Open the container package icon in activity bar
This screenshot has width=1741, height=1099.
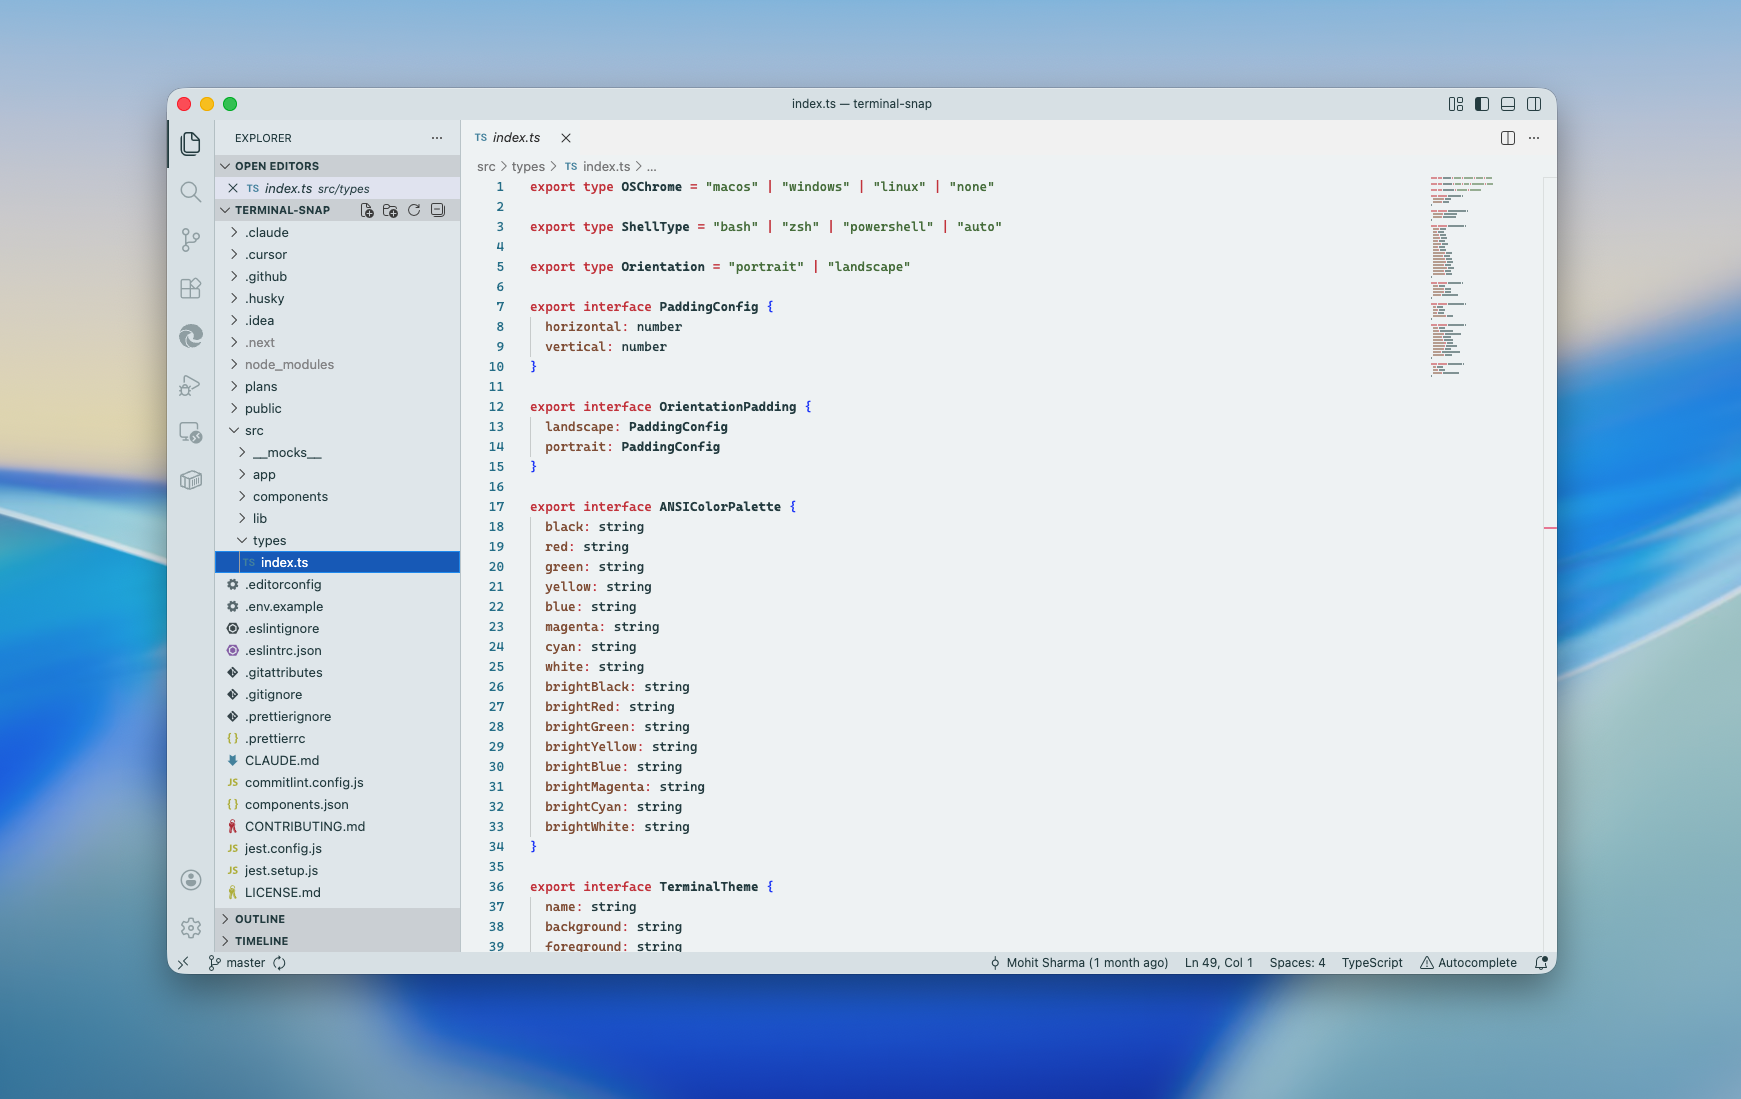coord(190,480)
